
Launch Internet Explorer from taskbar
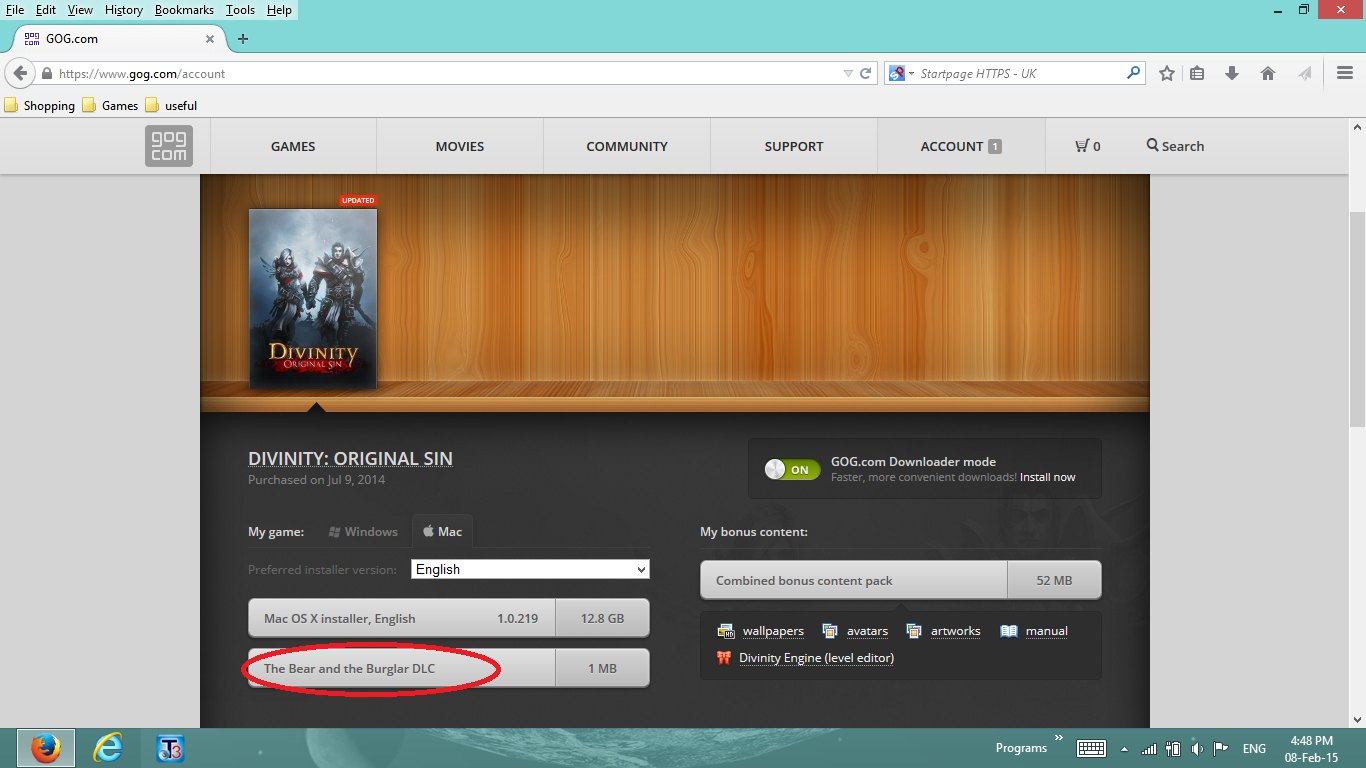(108, 748)
